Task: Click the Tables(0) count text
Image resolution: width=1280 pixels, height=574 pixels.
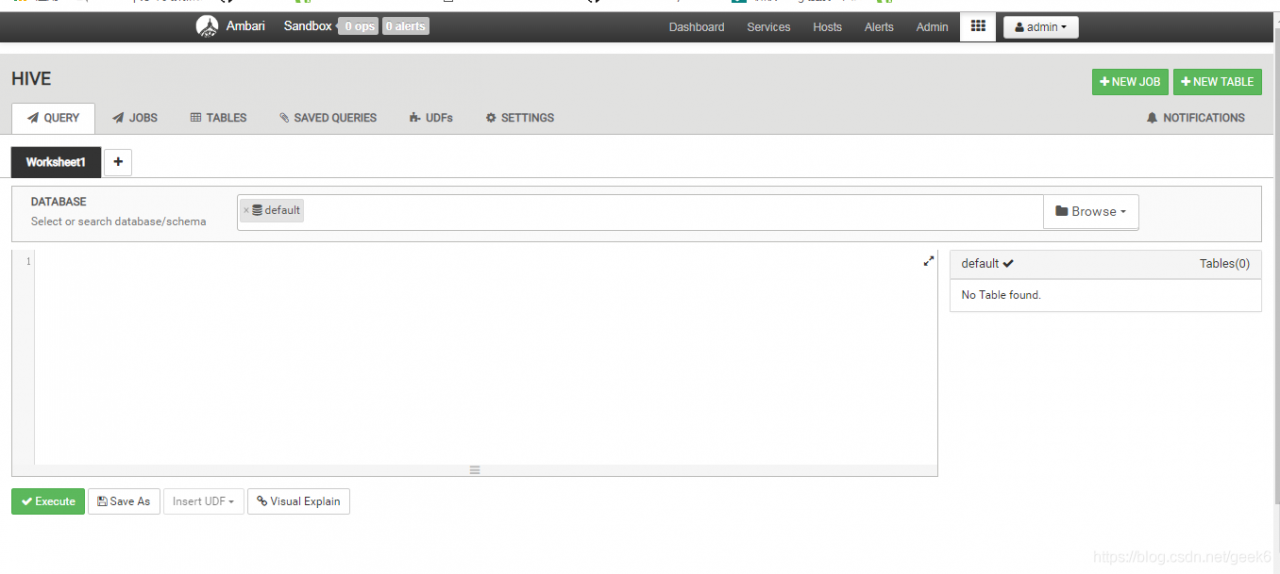Action: pos(1224,264)
